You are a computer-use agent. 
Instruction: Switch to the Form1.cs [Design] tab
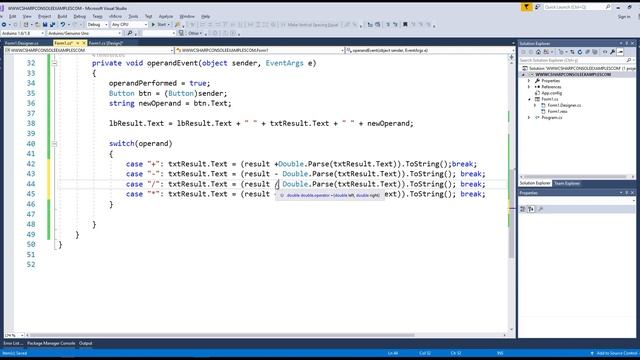tap(106, 43)
